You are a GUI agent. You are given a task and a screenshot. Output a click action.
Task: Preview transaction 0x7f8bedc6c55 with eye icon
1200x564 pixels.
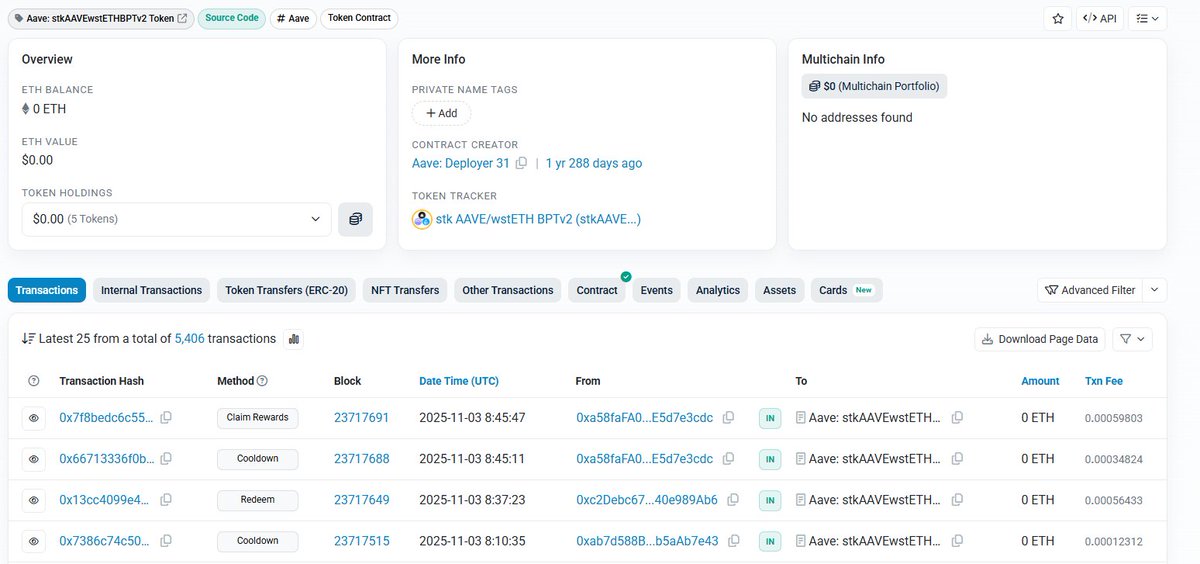33,418
